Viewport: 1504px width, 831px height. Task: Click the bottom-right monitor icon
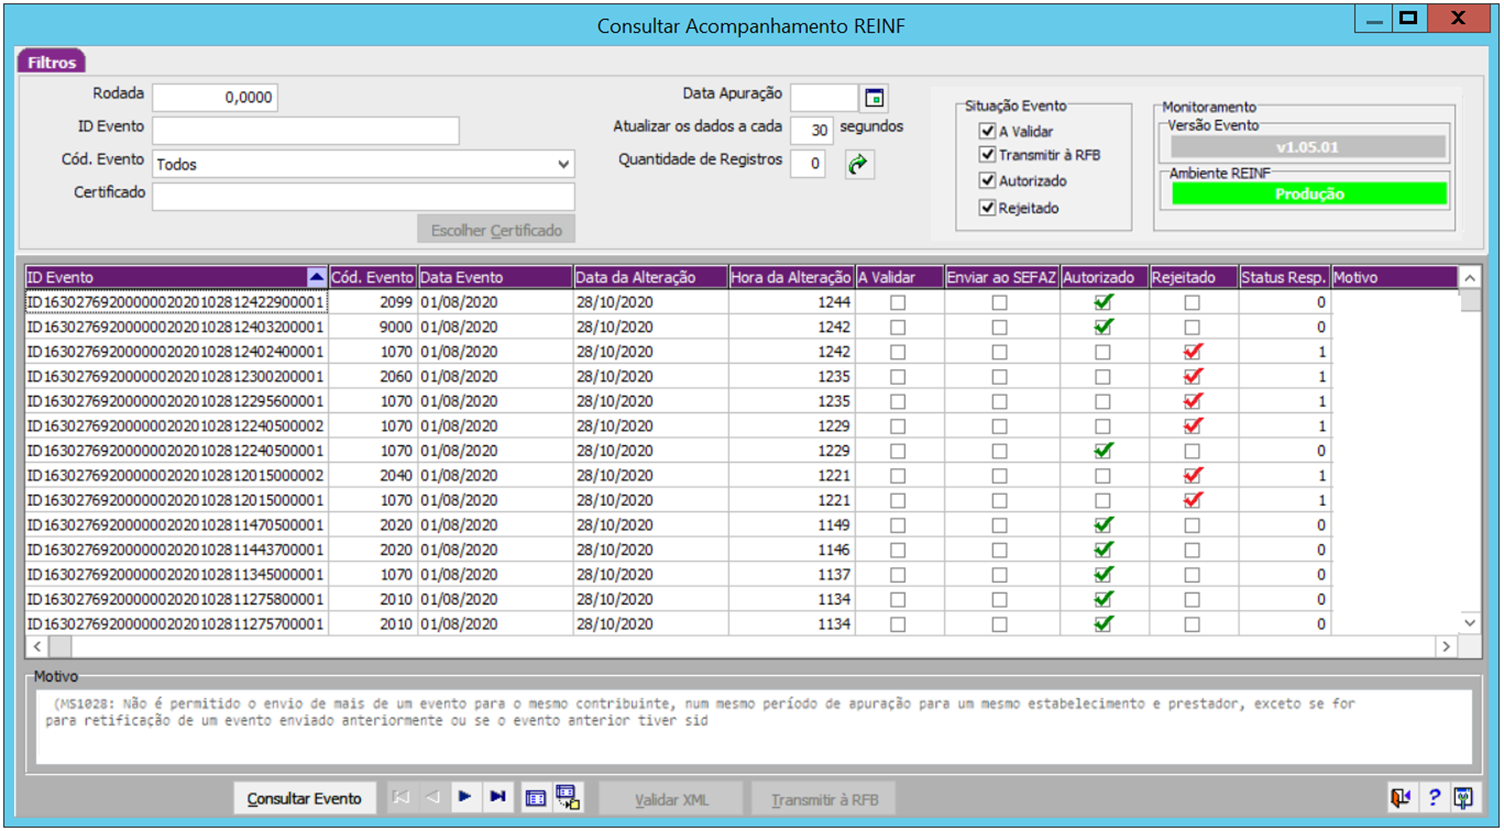point(1464,798)
